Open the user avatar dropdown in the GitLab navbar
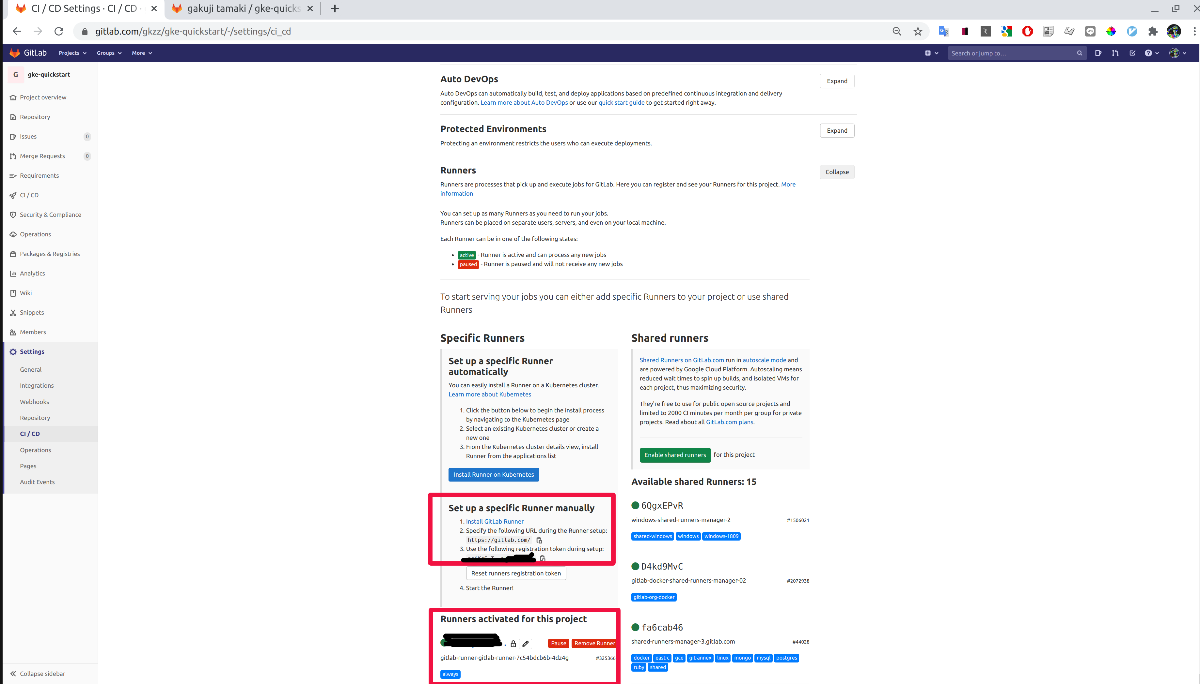 coord(1177,53)
